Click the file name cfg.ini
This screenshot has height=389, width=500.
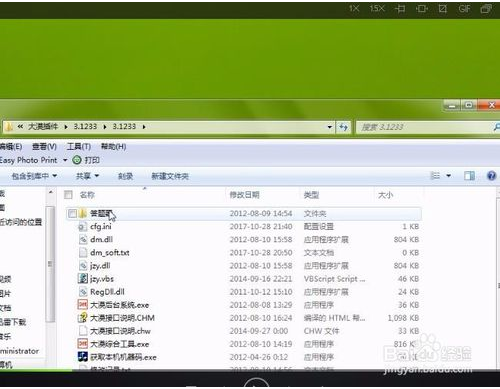click(x=101, y=227)
